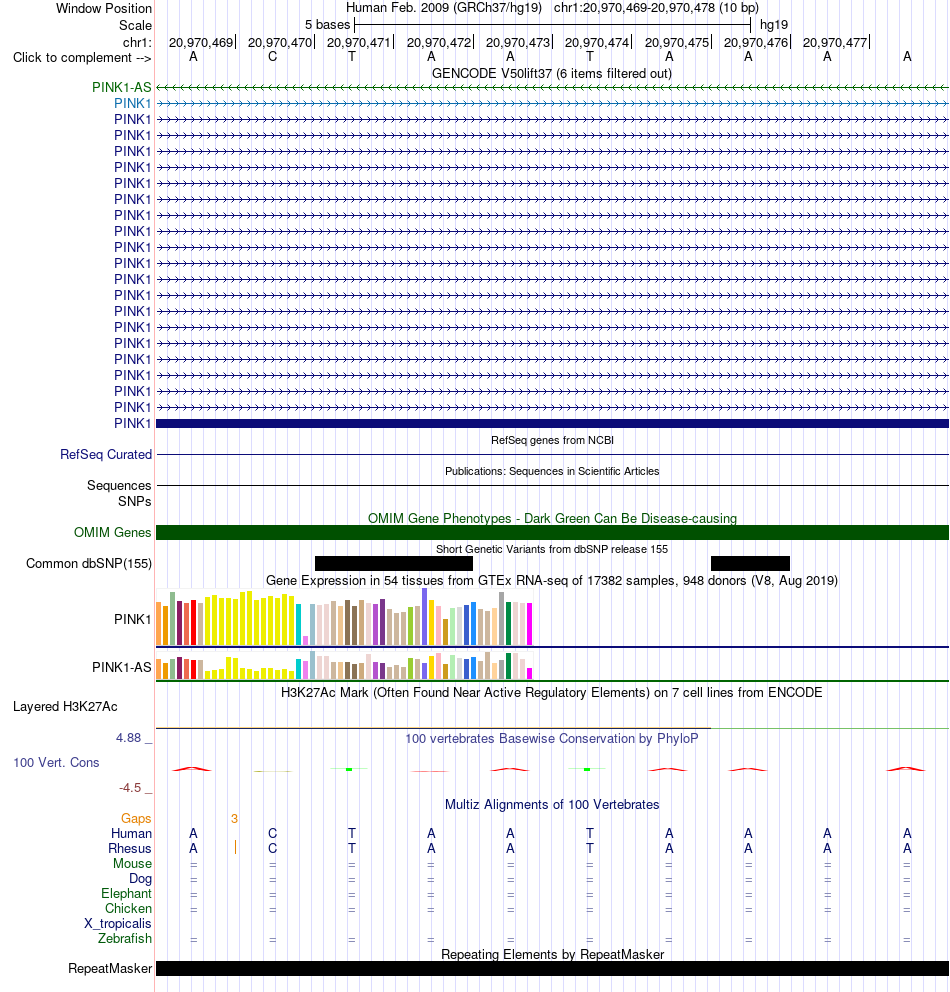Click '100 vertebrates Basewise Conservation by PhyloP' title
The image size is (950, 992).
[552, 738]
